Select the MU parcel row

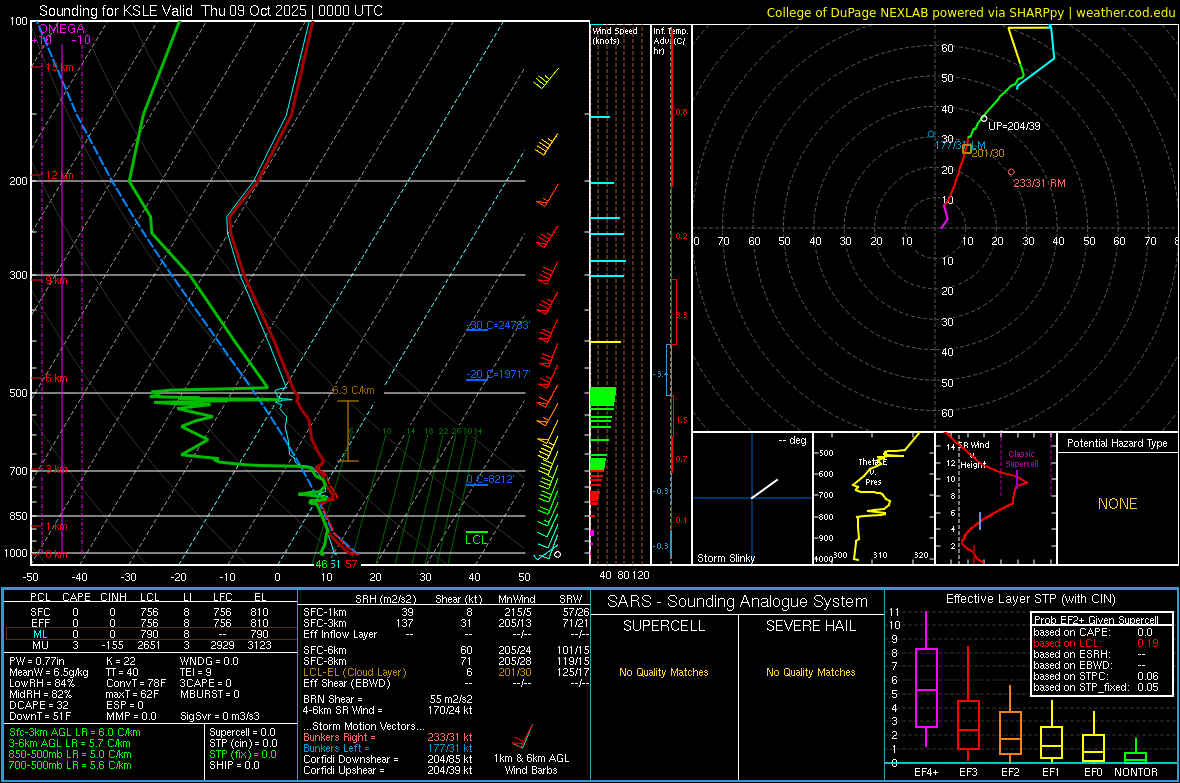(150, 645)
